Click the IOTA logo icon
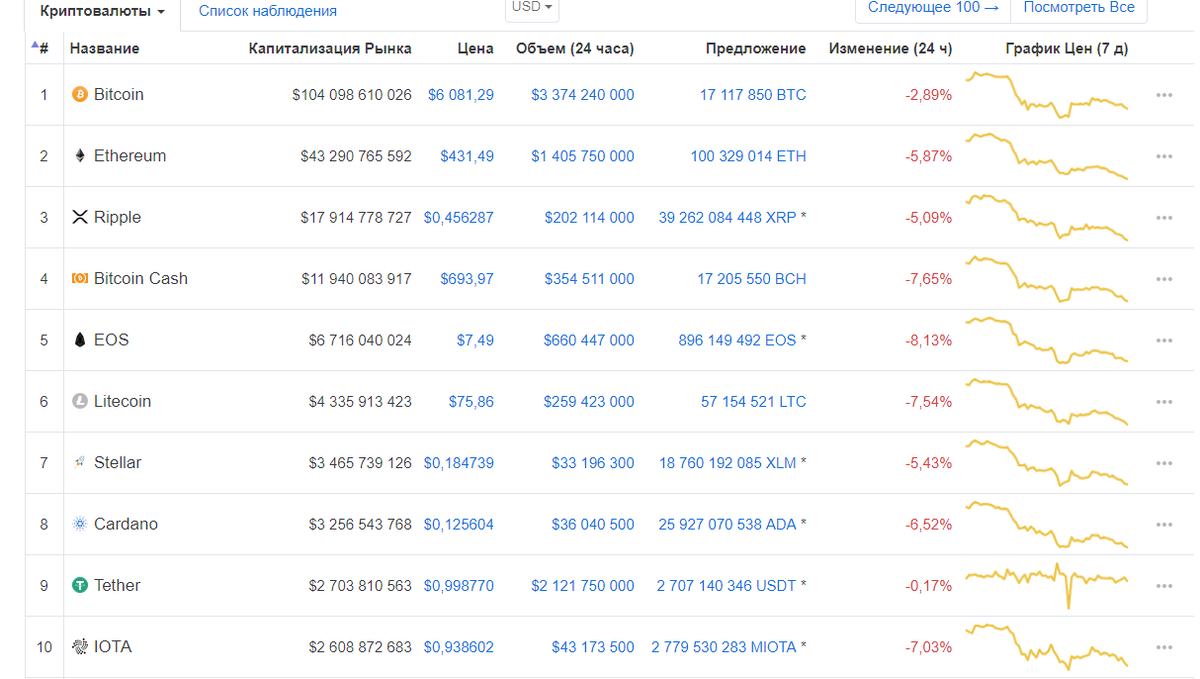1200x679 pixels. coord(80,647)
